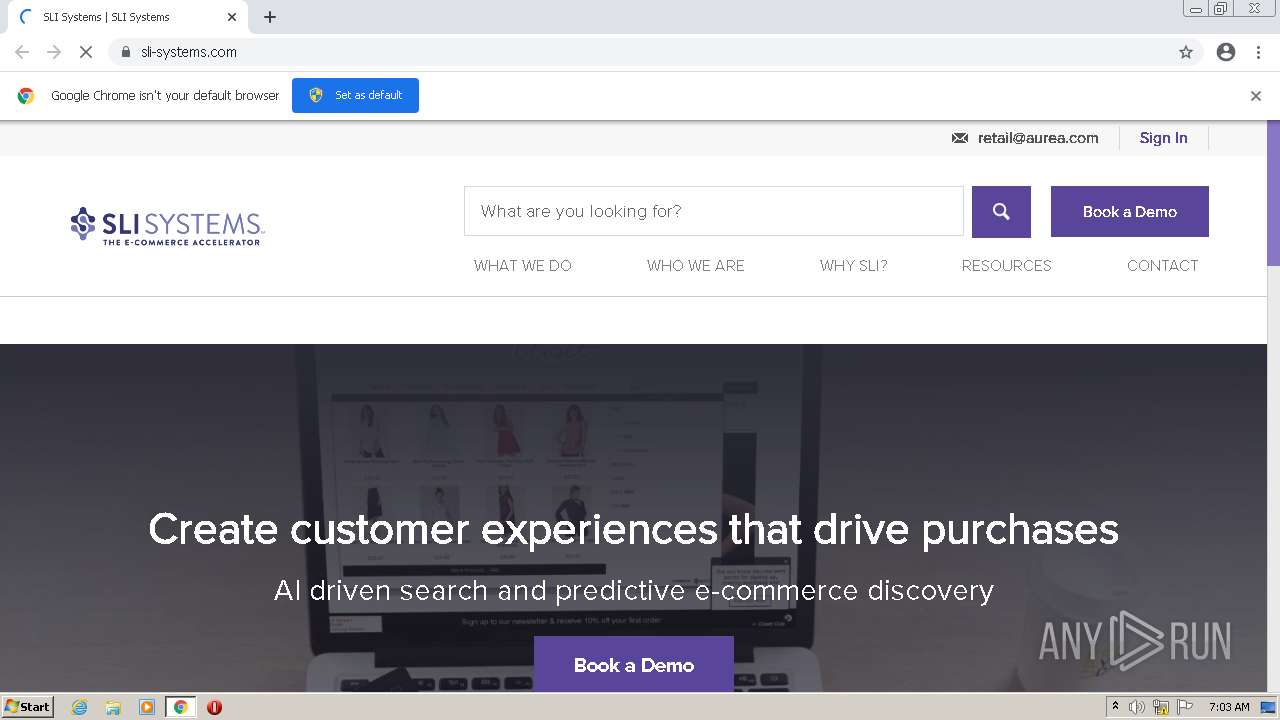Click the volume speaker tray icon

pos(1137,707)
